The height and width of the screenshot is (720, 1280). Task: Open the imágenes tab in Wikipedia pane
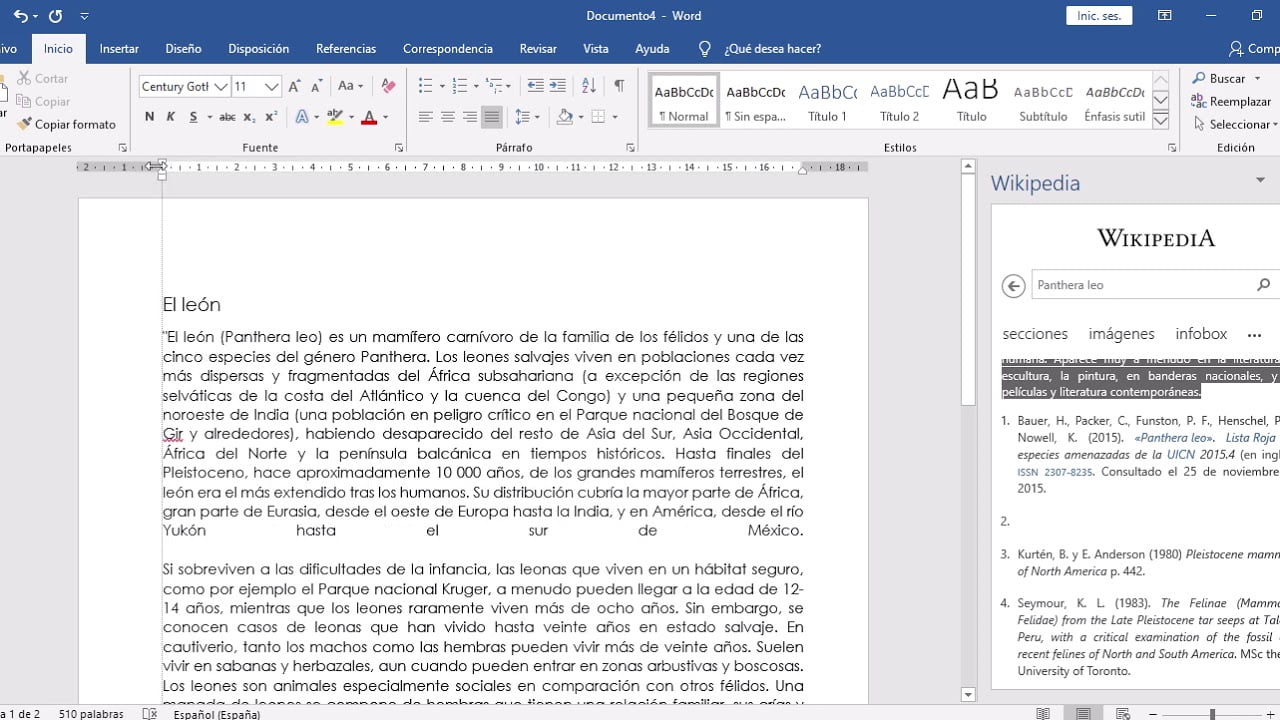[1122, 334]
